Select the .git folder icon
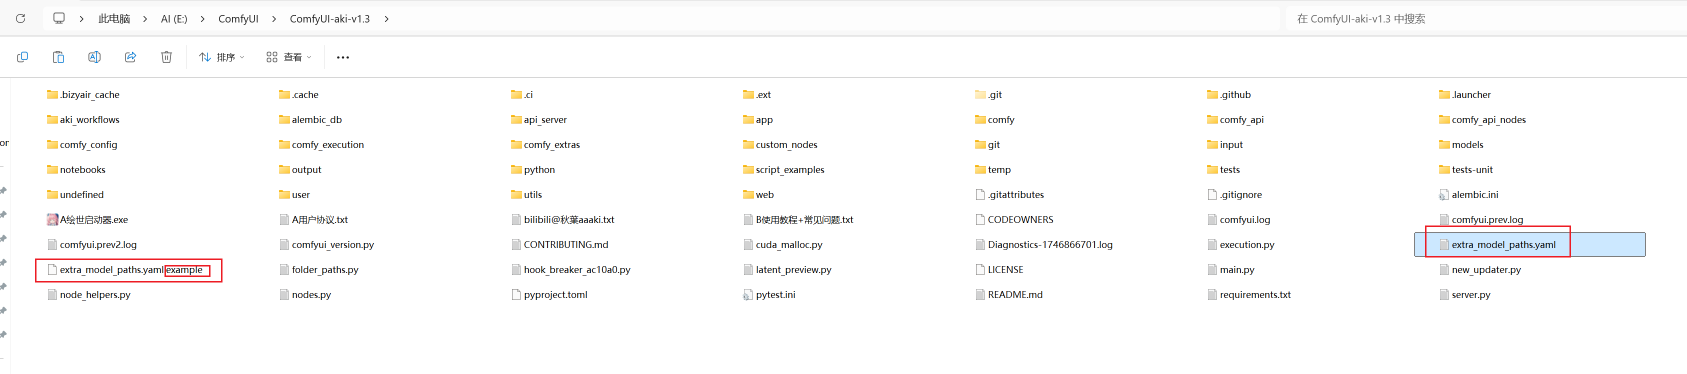 tap(980, 94)
